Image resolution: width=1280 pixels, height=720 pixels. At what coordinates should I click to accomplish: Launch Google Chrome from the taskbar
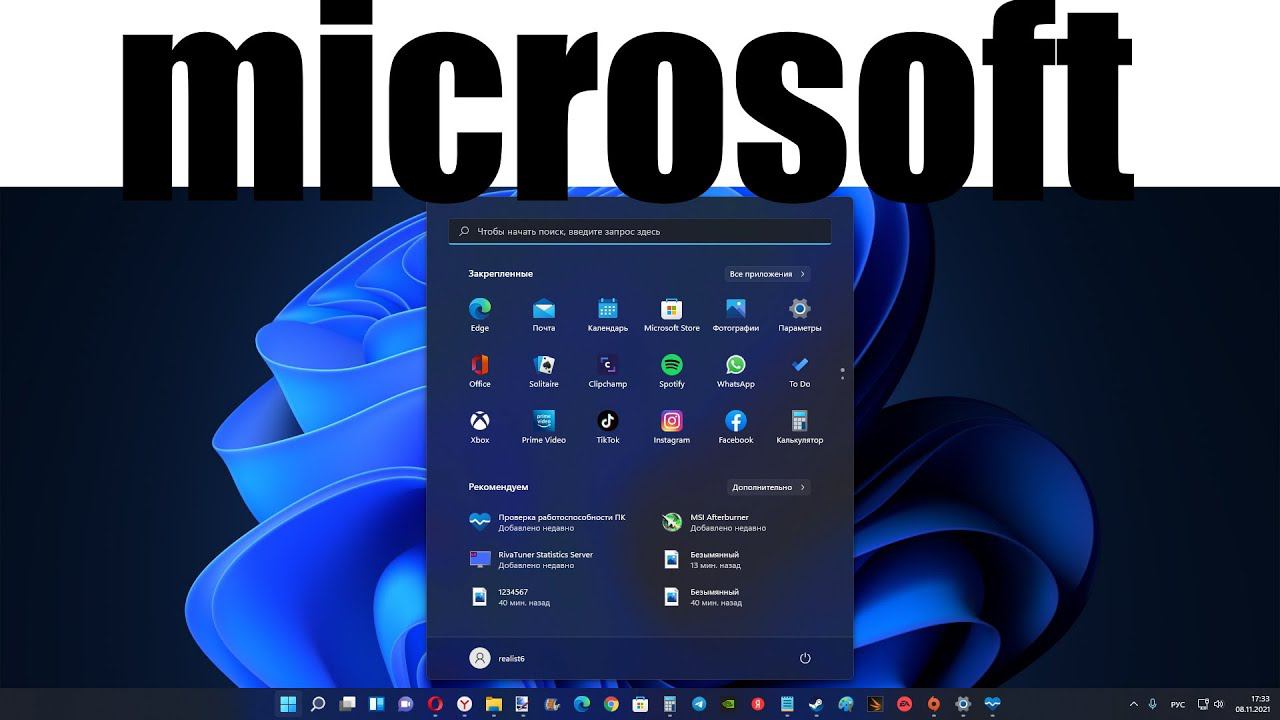tap(611, 704)
